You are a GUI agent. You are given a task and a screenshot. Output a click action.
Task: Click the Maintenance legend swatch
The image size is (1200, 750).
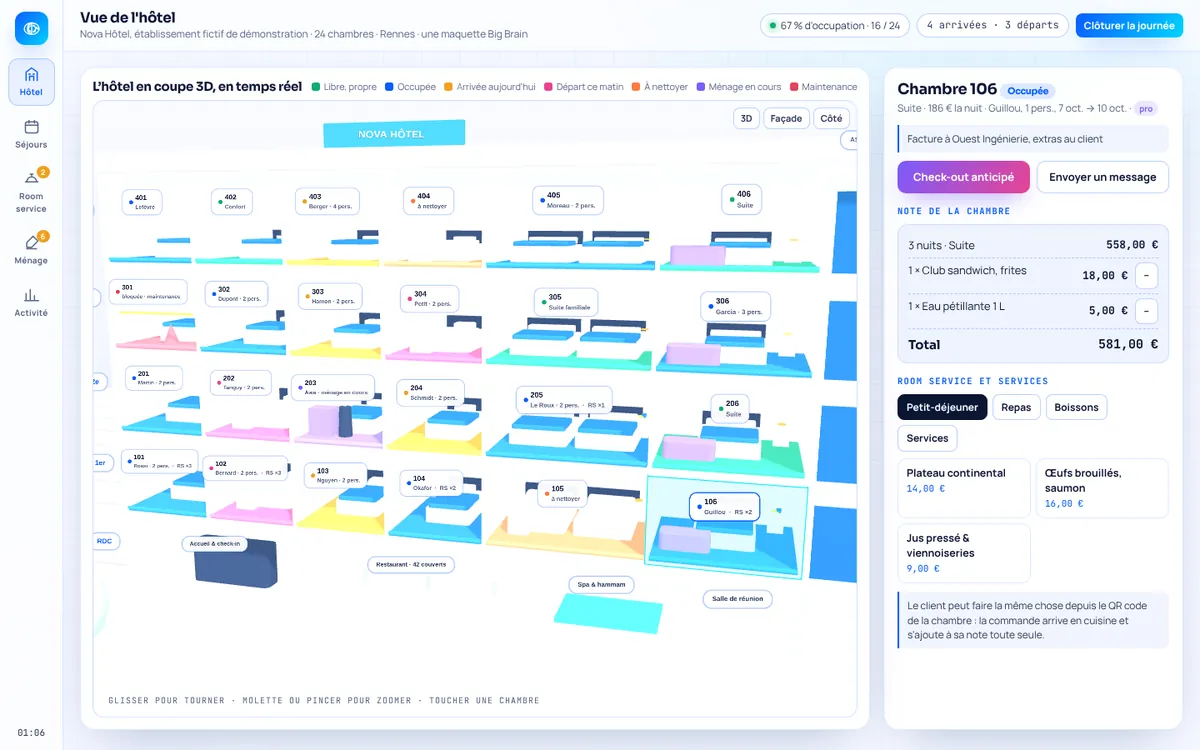pyautogui.click(x=794, y=87)
